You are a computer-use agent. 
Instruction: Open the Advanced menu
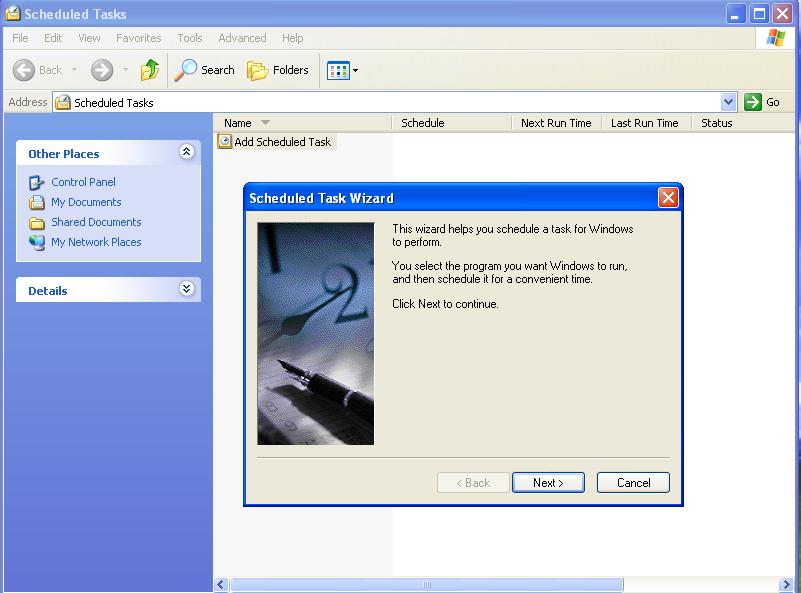click(x=241, y=38)
